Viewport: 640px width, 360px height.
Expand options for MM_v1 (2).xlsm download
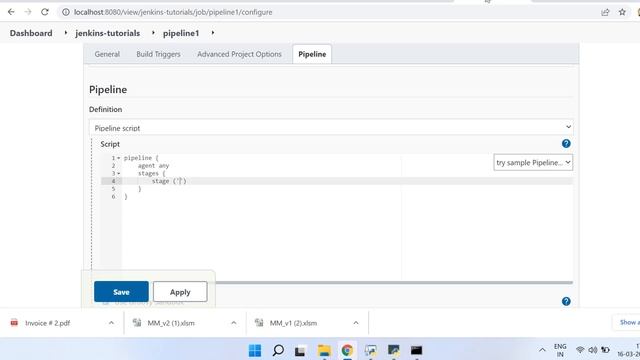pyautogui.click(x=356, y=323)
